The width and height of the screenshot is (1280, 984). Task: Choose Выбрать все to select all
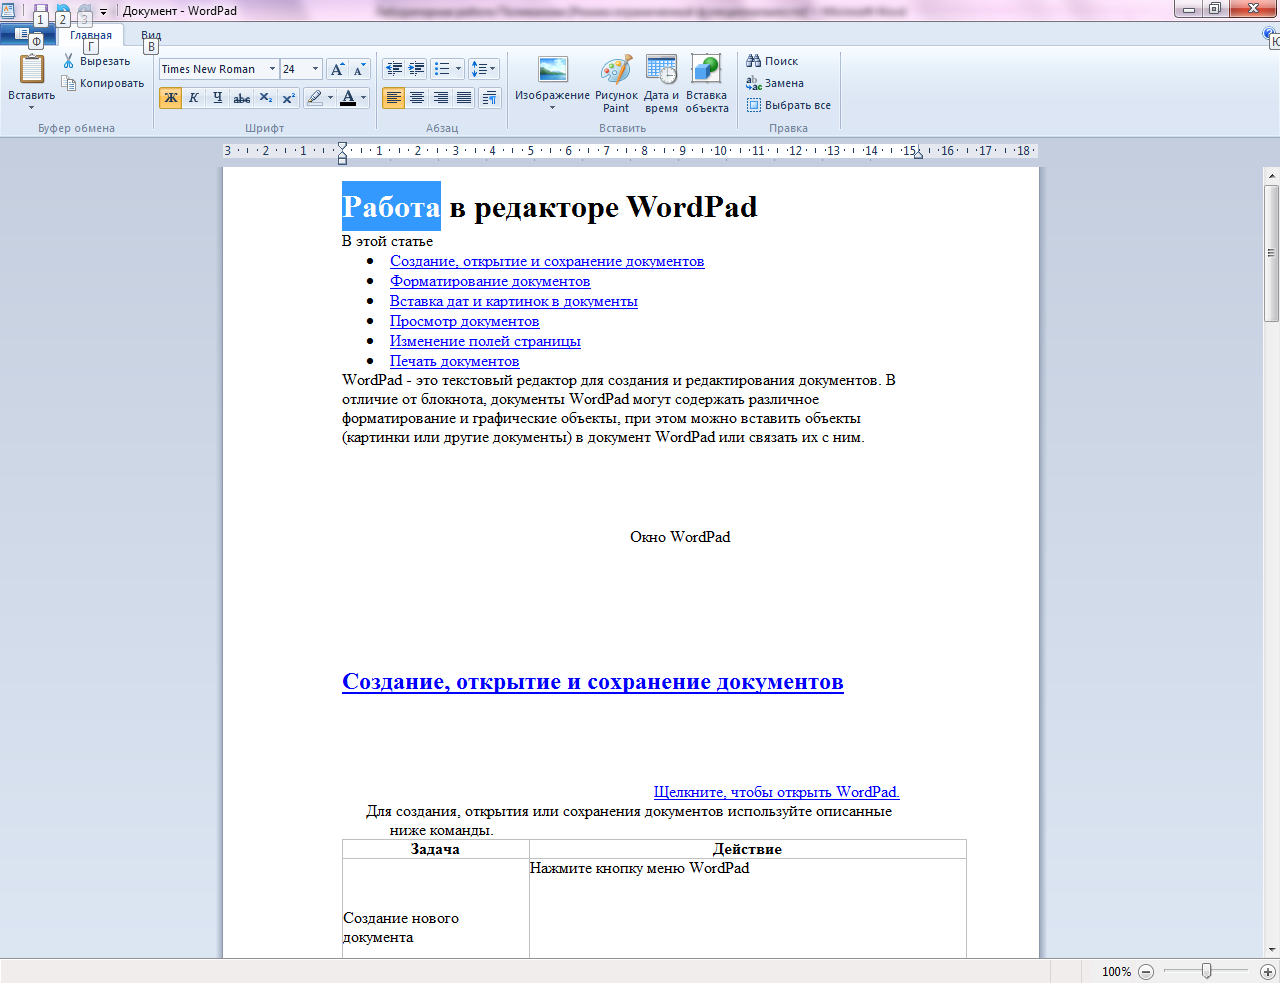point(789,105)
